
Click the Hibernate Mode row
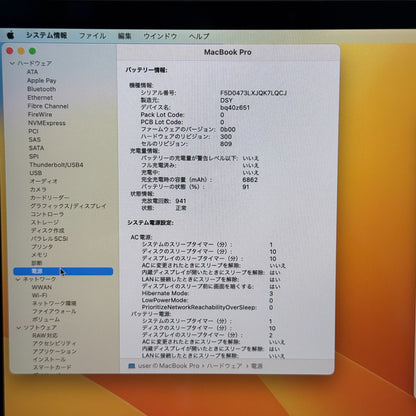[x=207, y=294]
